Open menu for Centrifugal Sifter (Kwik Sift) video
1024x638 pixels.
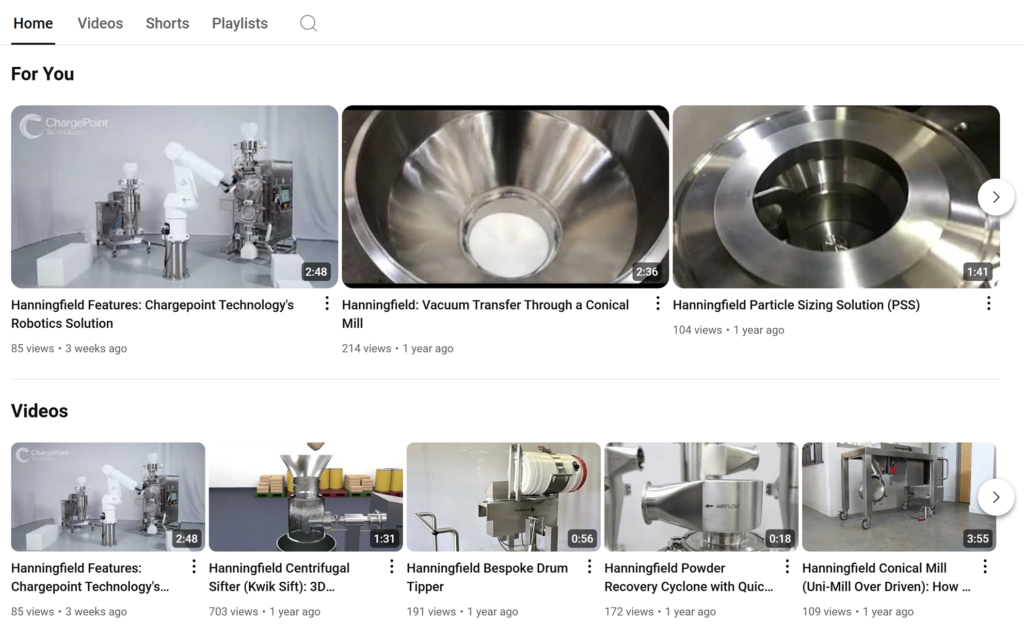[391, 567]
